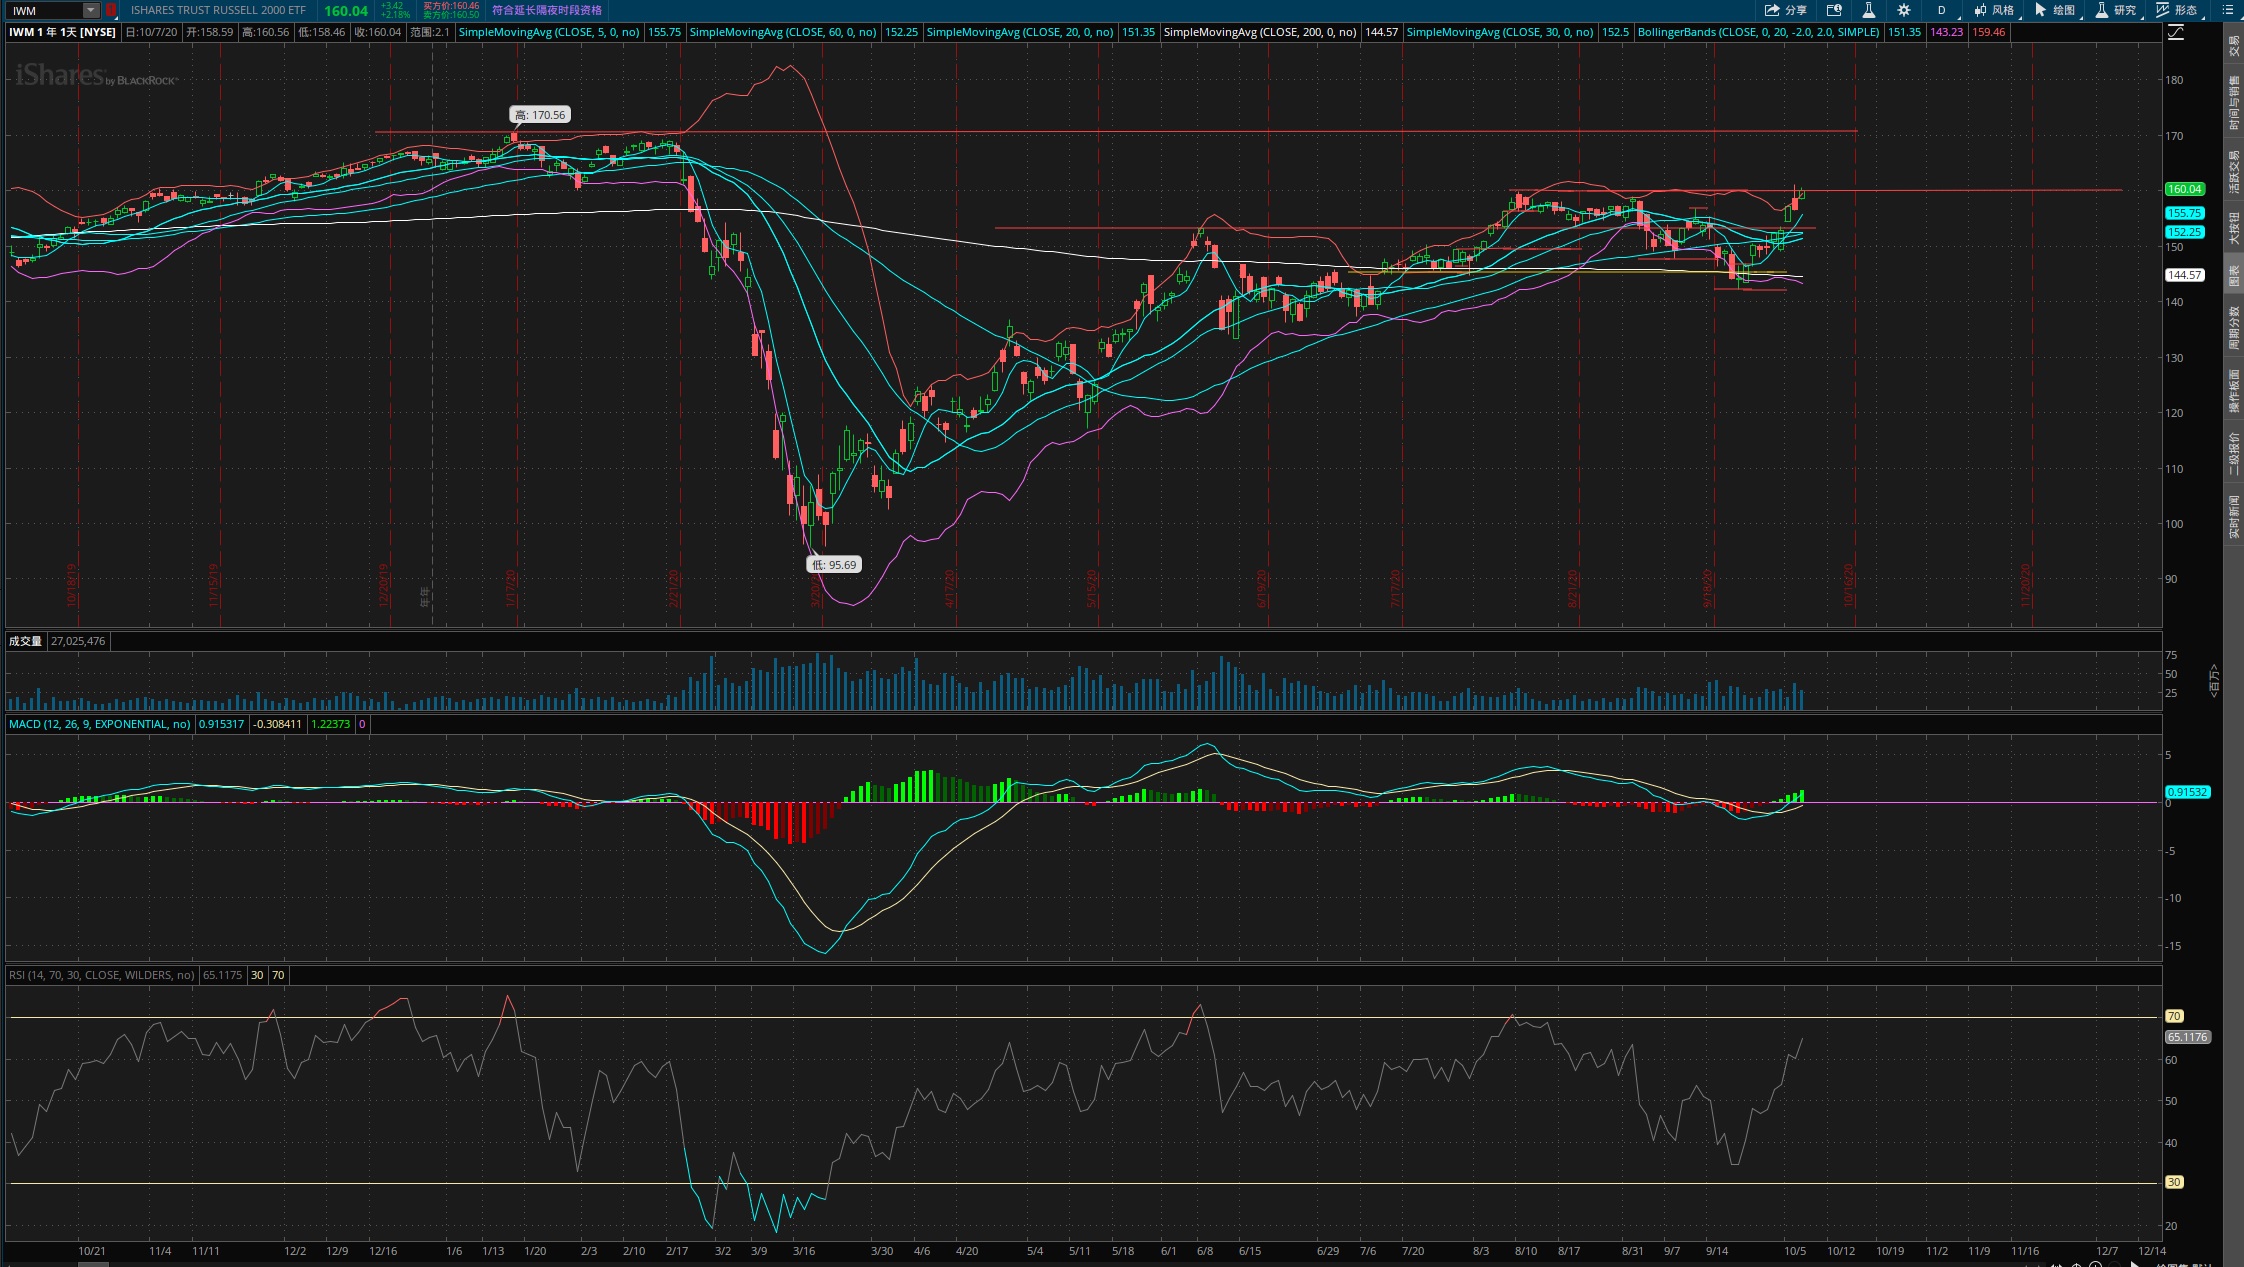Open the Style (风格) candlestick dropdown
Viewport: 2244px width, 1267px height.
point(1995,10)
